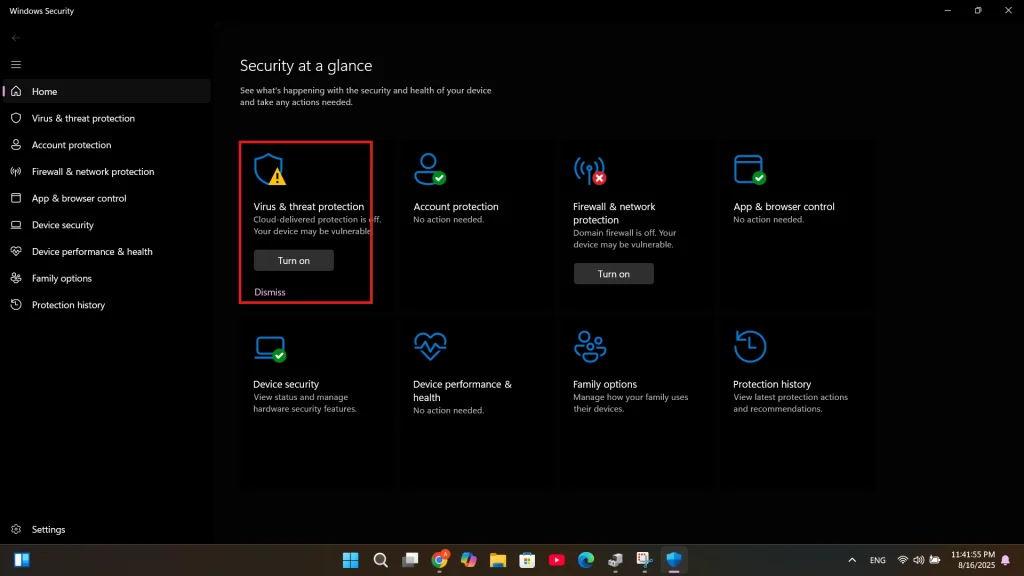Go to Device security in sidebar

tap(62, 225)
